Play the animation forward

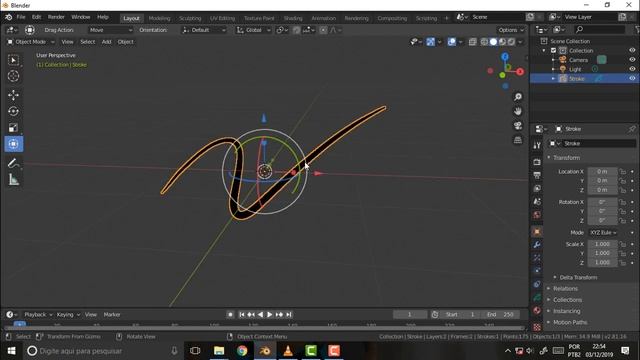(269, 315)
